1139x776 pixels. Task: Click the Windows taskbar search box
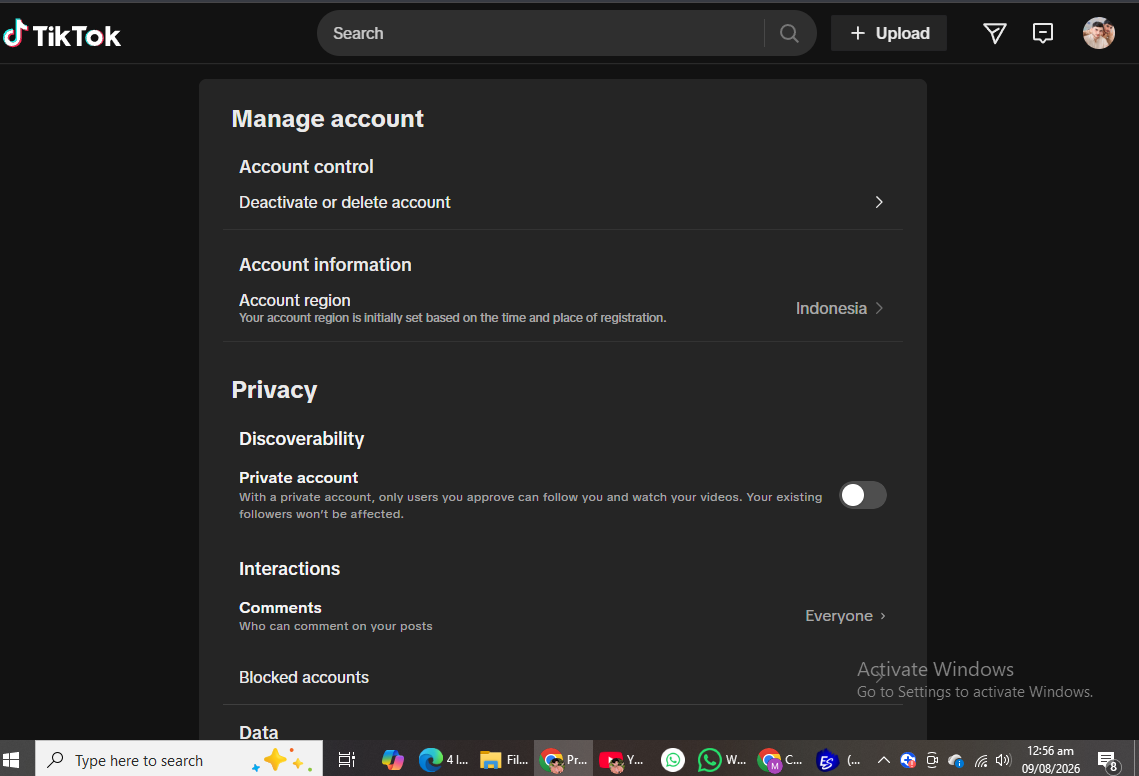[x=179, y=760]
